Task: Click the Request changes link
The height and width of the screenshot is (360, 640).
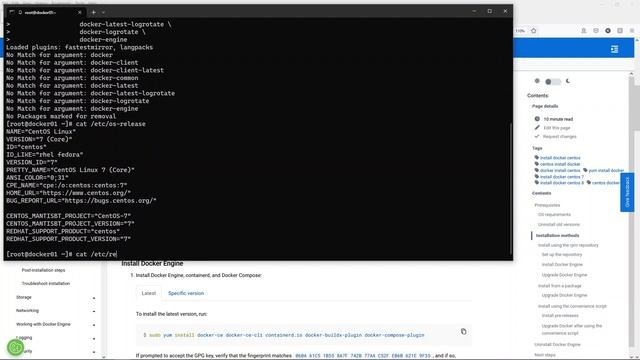Action: (x=560, y=136)
